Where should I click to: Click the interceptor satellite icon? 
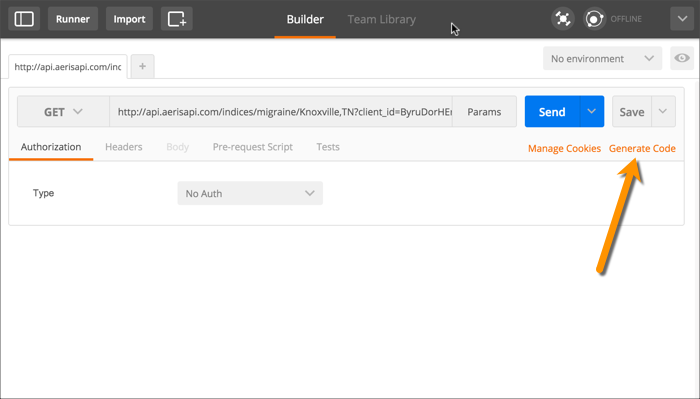click(562, 19)
